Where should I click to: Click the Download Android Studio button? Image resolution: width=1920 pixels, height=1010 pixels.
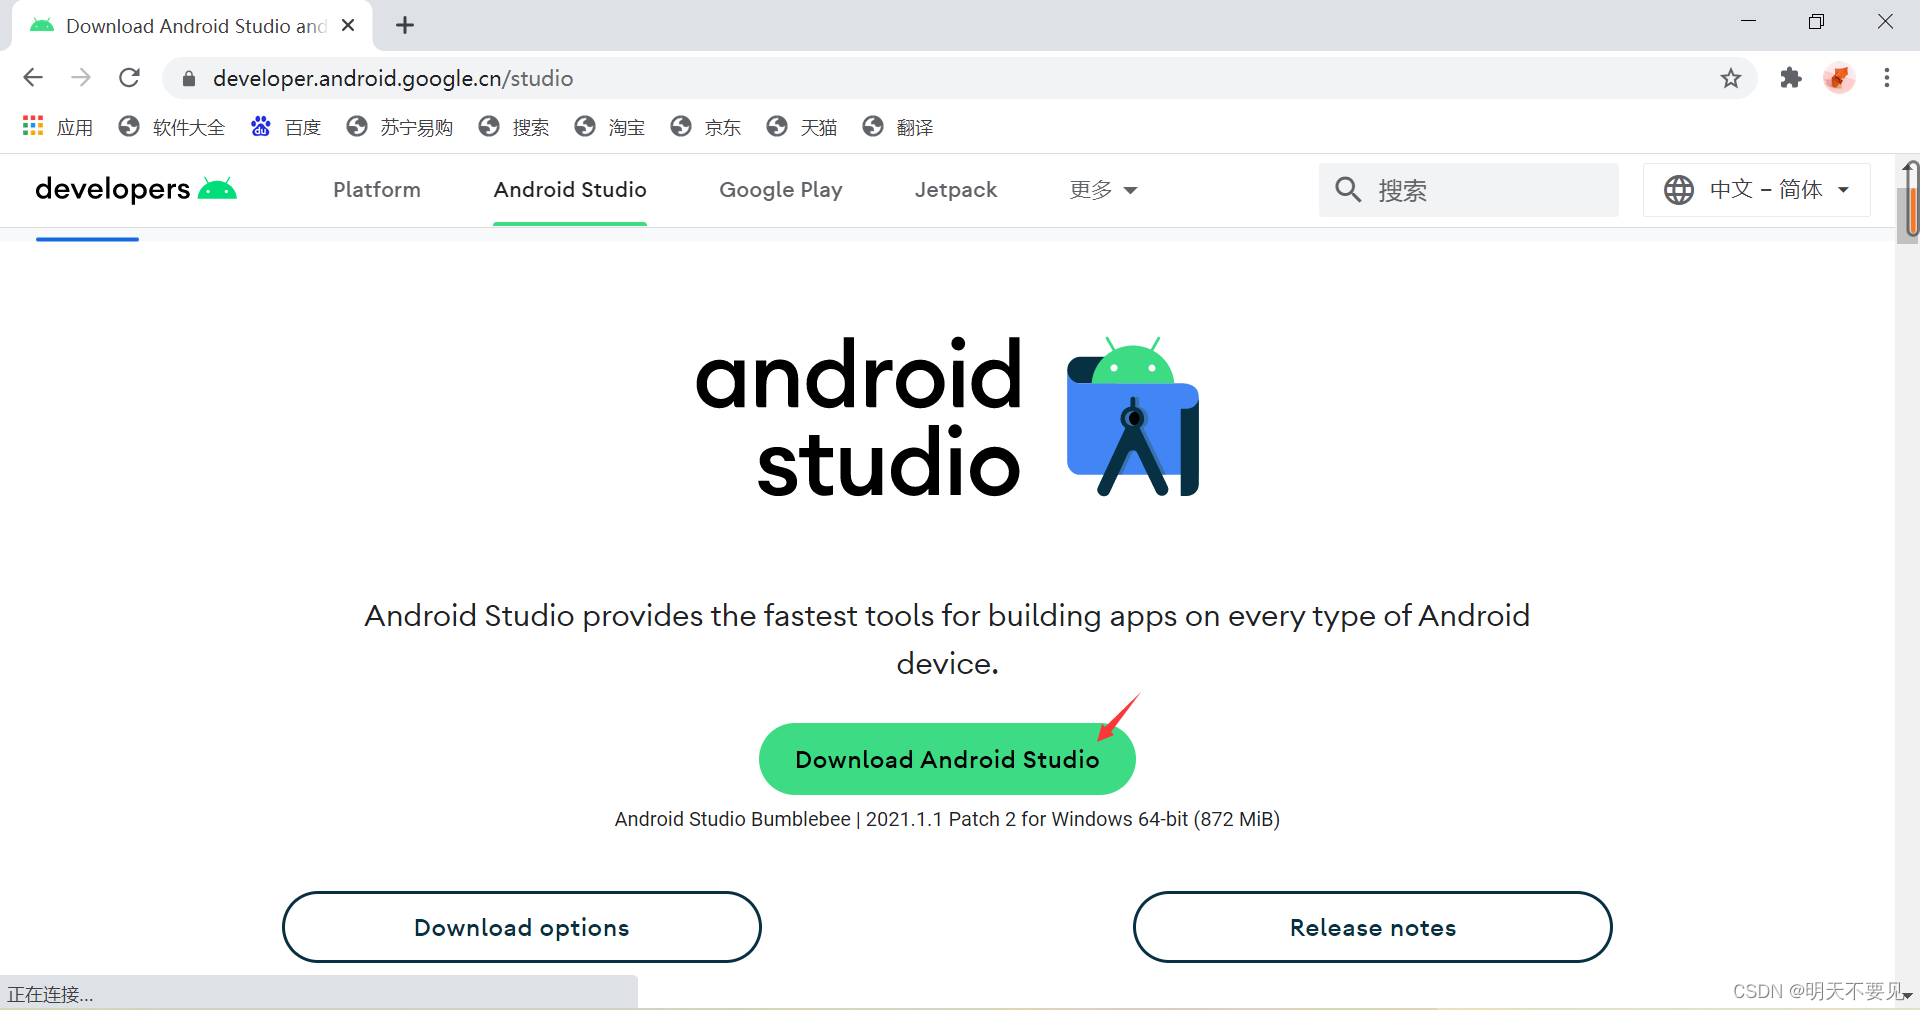[947, 759]
